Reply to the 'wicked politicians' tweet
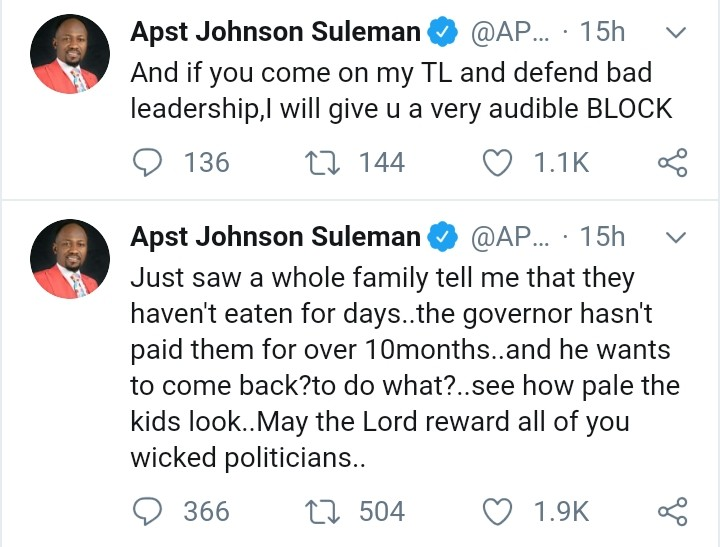This screenshot has height=547, width=720. coord(149,511)
